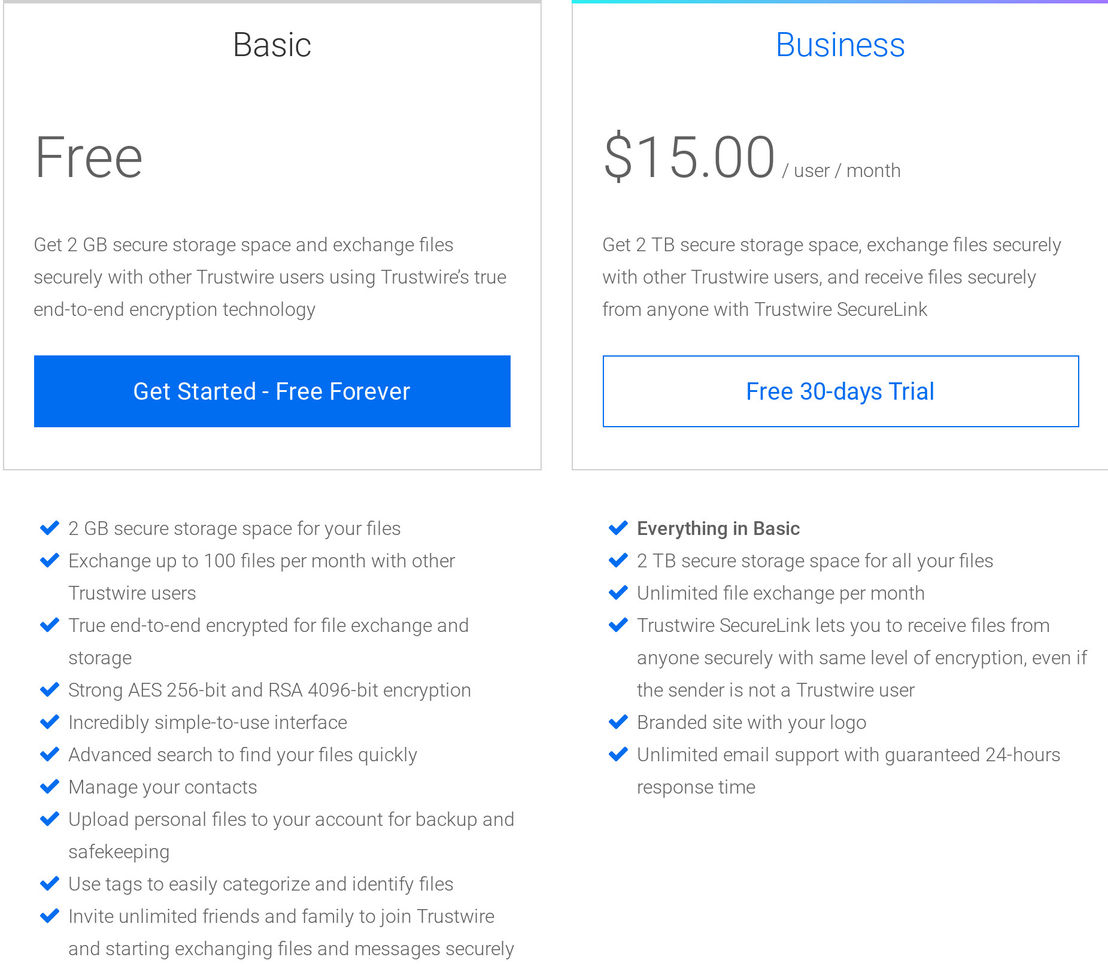Click checkmark beside Incredibly simple-to-use interface
The height and width of the screenshot is (973, 1108).
coord(49,722)
